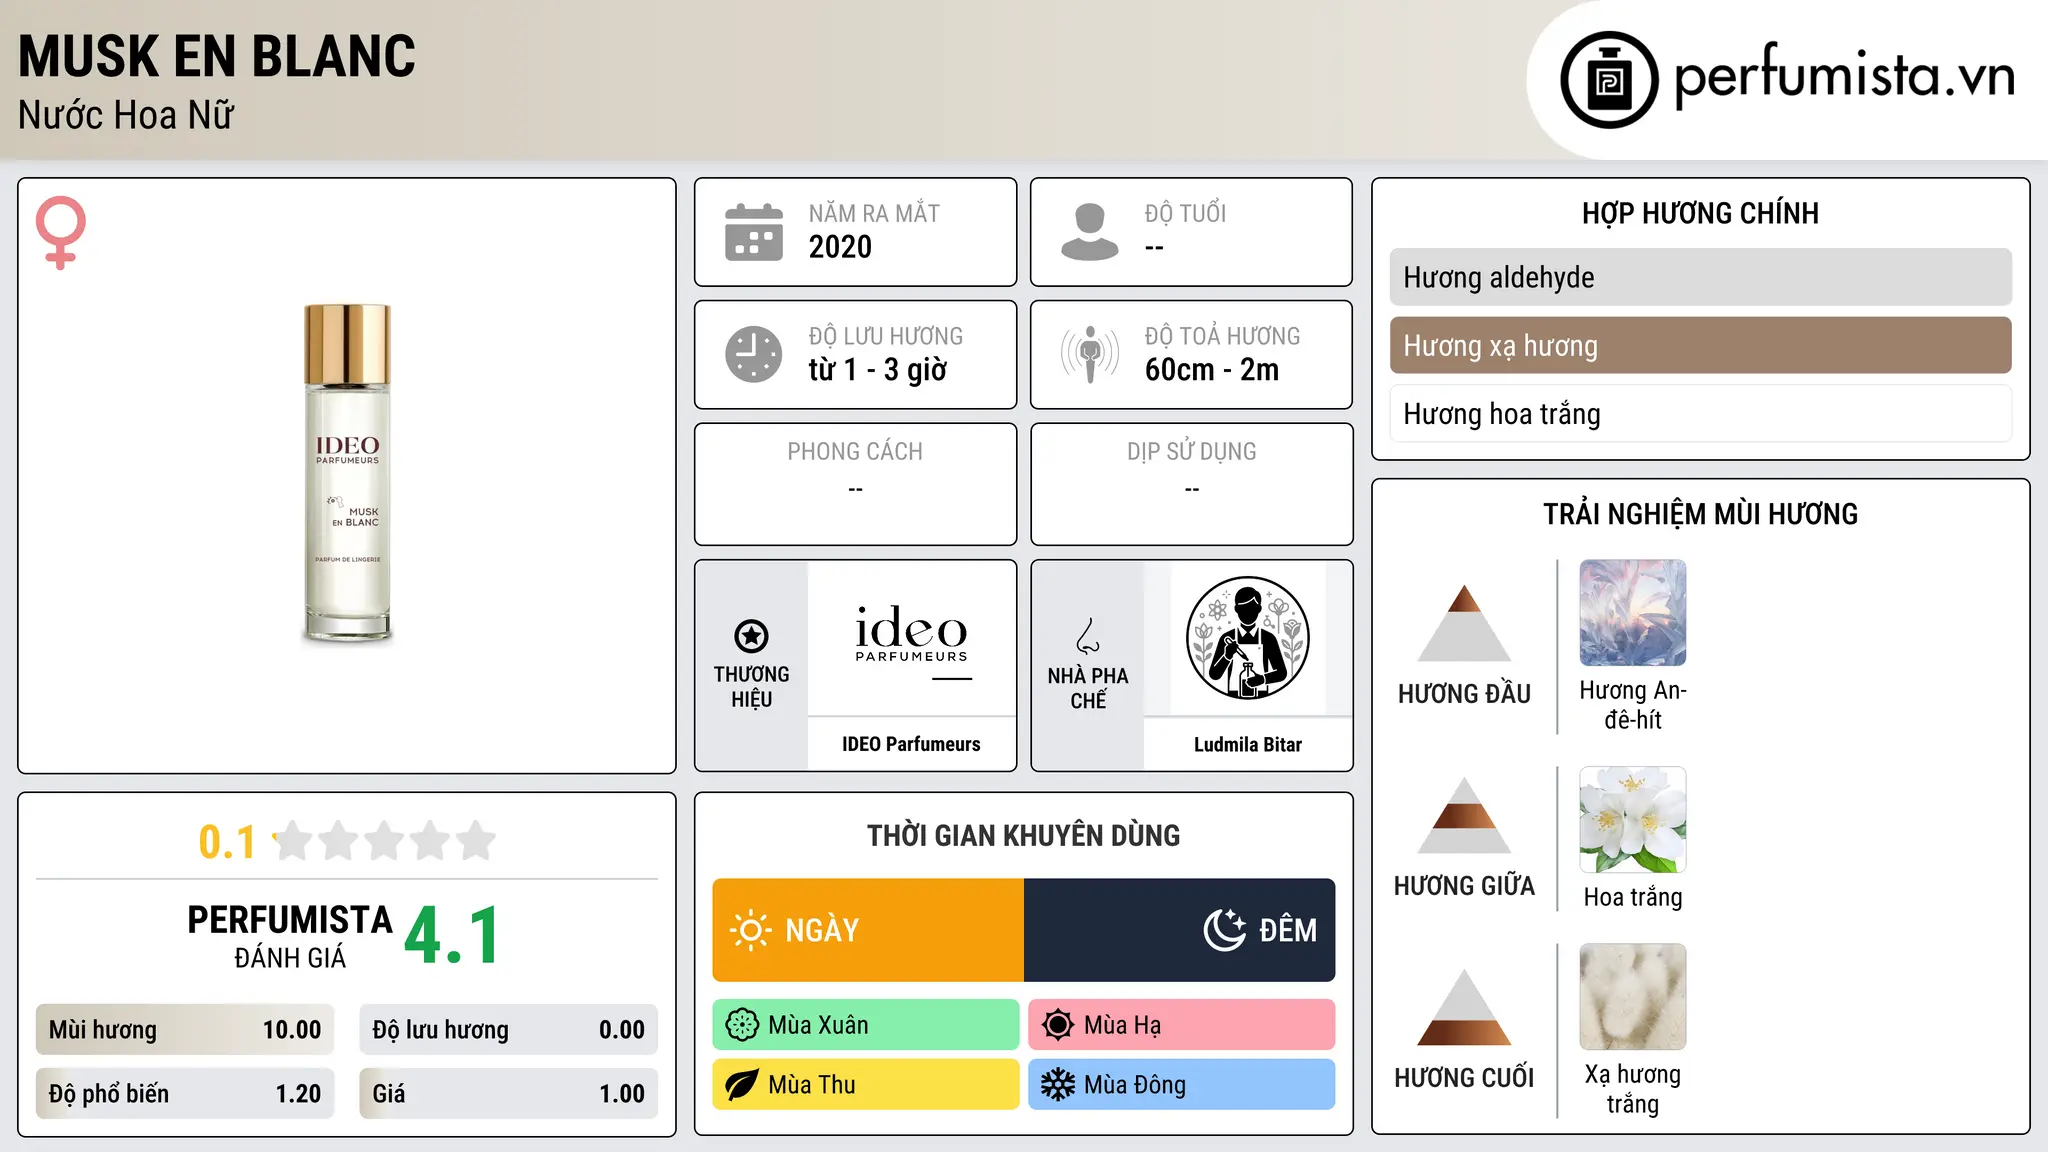This screenshot has height=1152, width=2048.
Task: Open the ideo Parfumeurs brand logo
Action: point(911,640)
